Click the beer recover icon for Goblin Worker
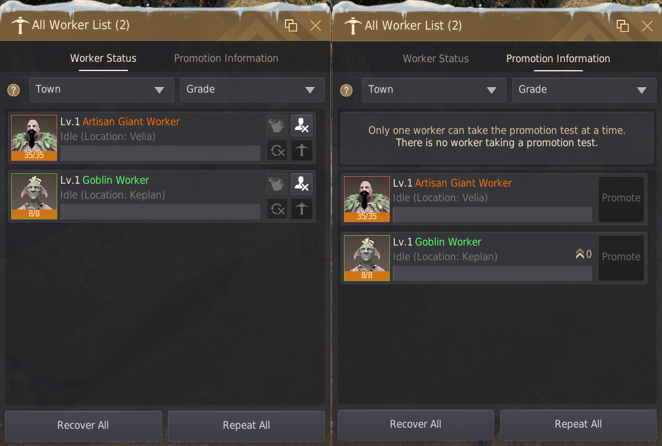 277,184
